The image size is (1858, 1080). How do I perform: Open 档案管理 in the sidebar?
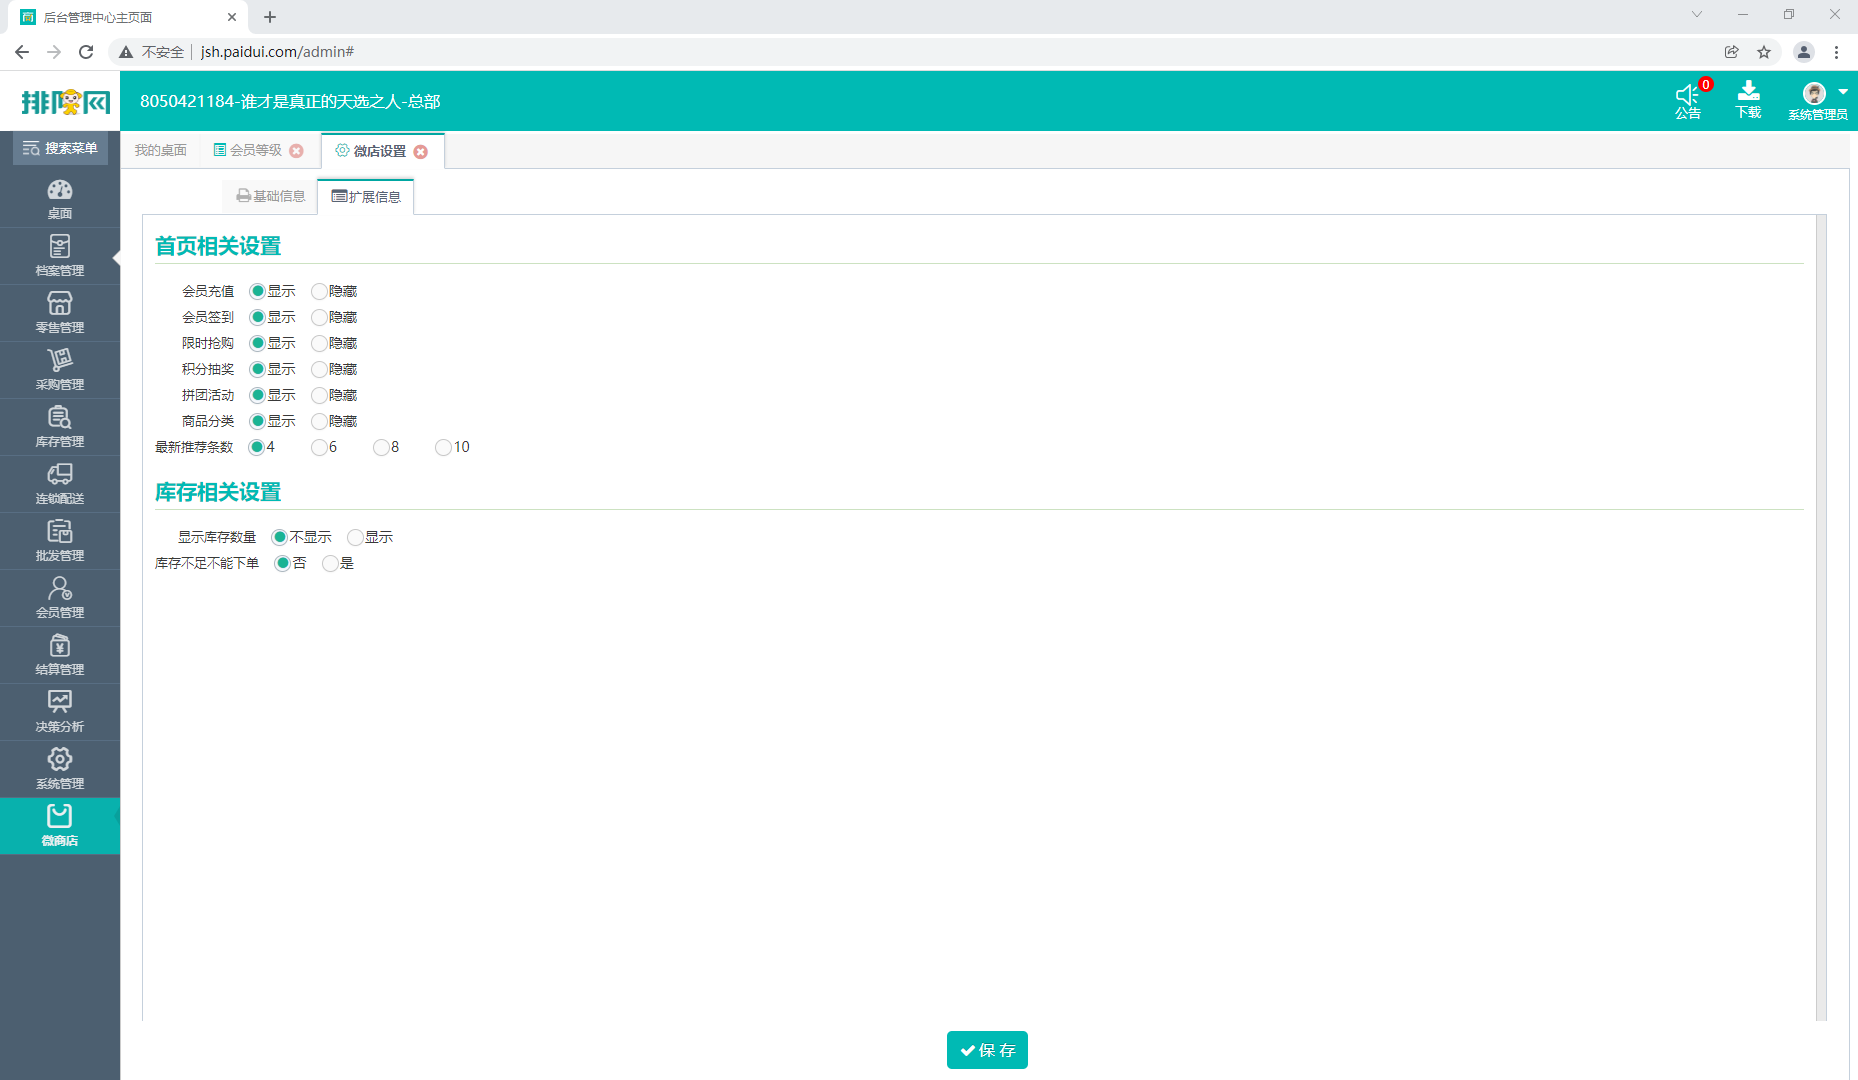(x=60, y=256)
